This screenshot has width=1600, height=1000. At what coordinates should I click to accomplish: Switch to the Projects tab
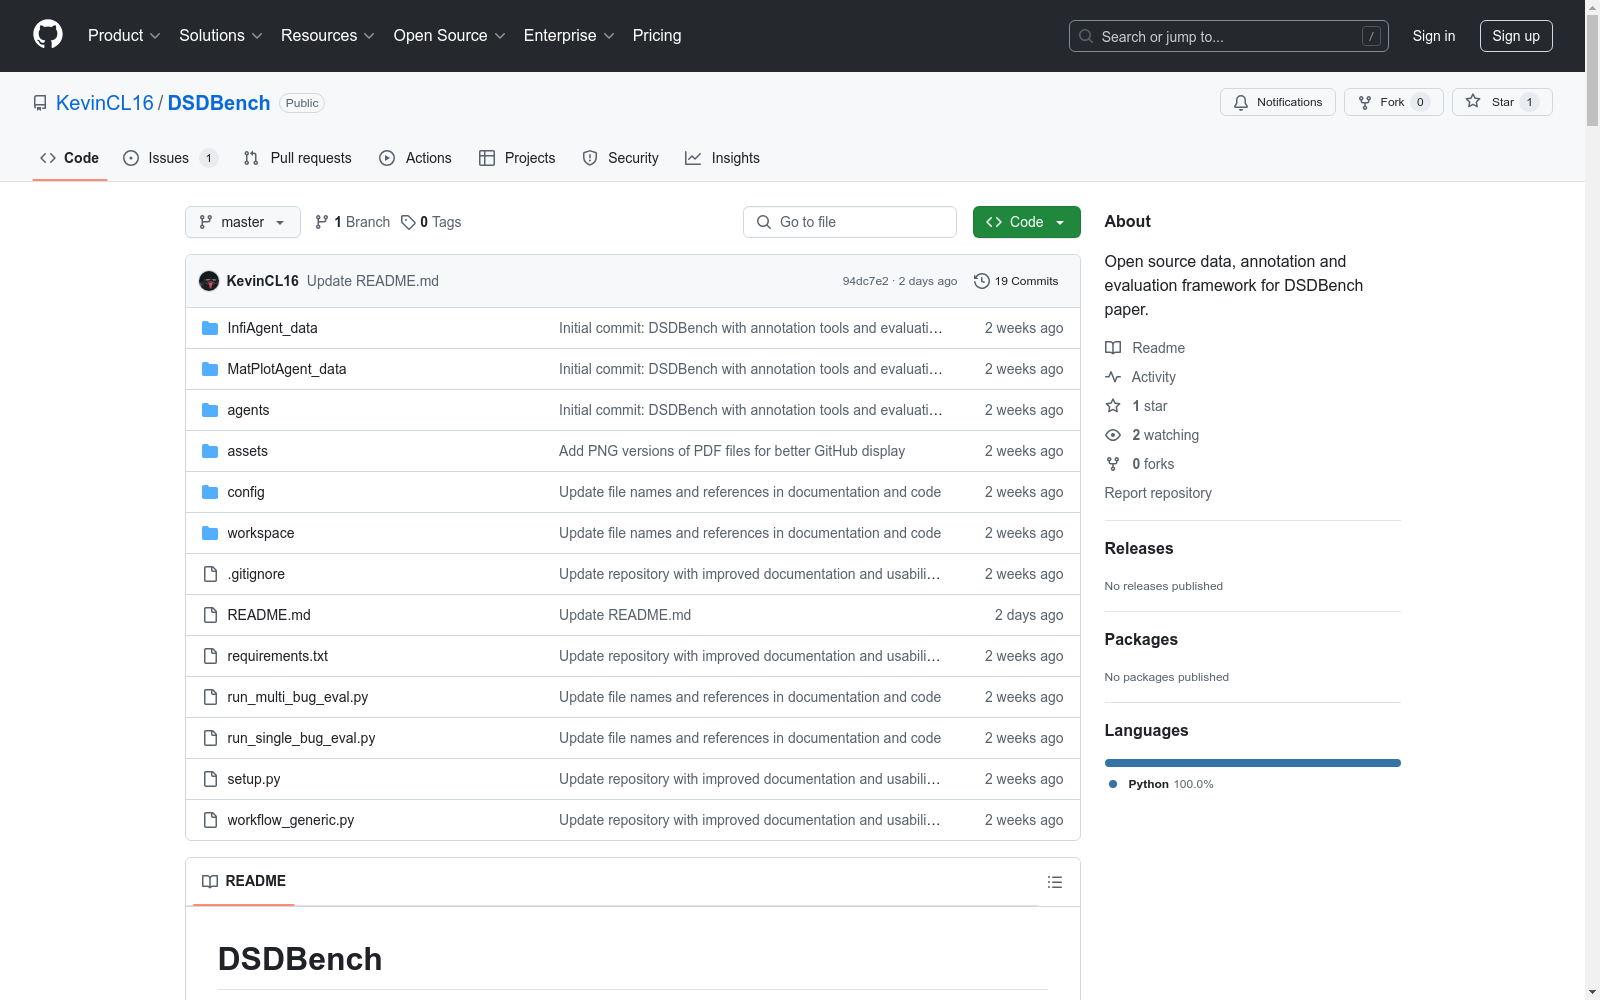coord(517,158)
